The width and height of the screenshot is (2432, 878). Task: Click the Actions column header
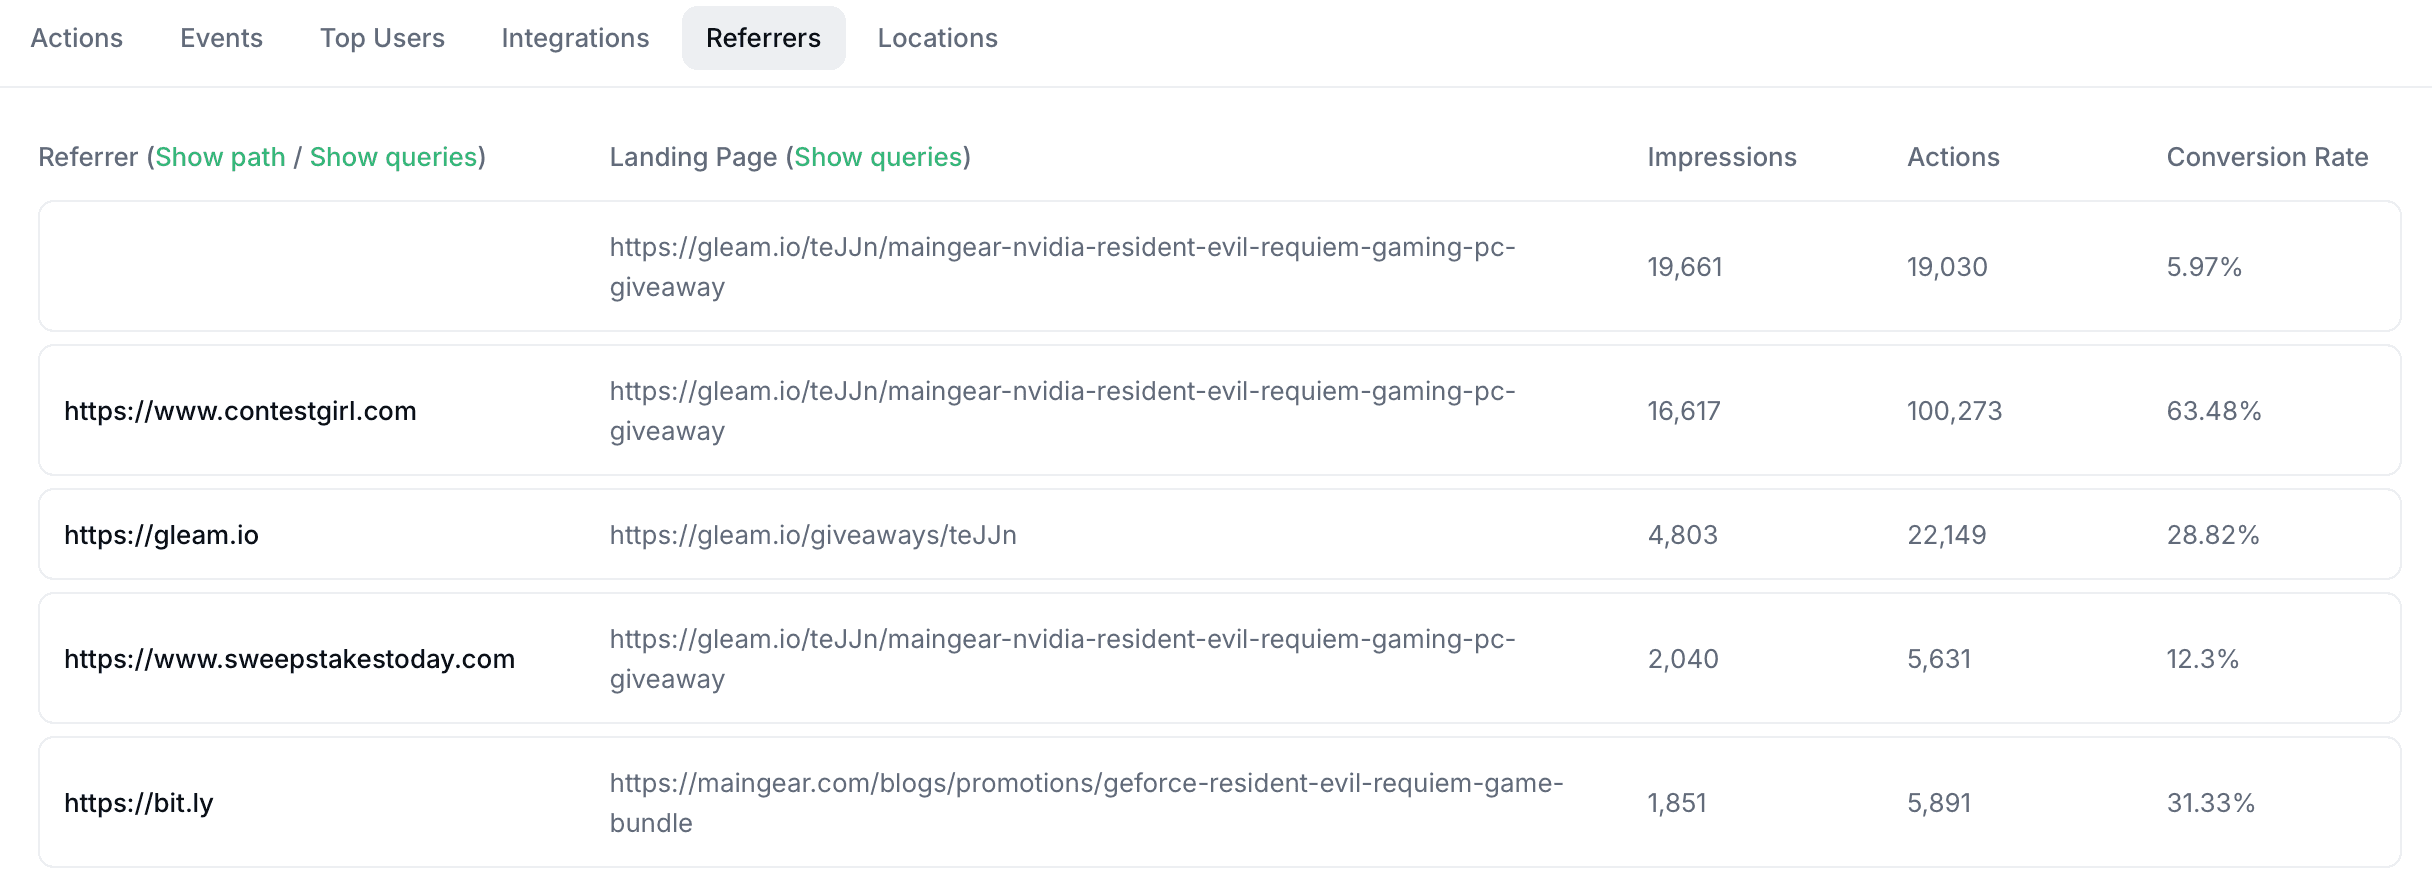[1953, 157]
